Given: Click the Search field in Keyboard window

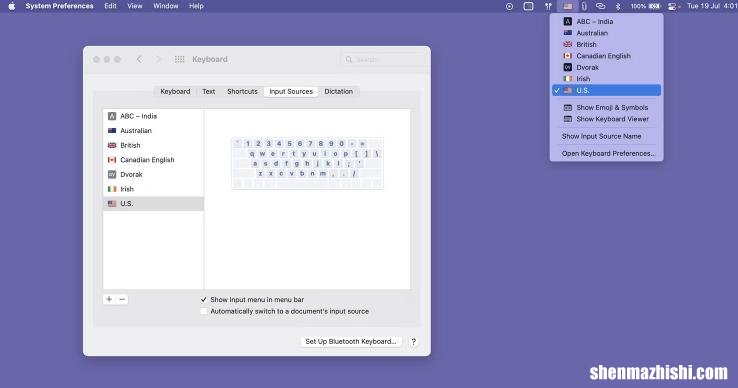Looking at the screenshot, I should pos(383,59).
